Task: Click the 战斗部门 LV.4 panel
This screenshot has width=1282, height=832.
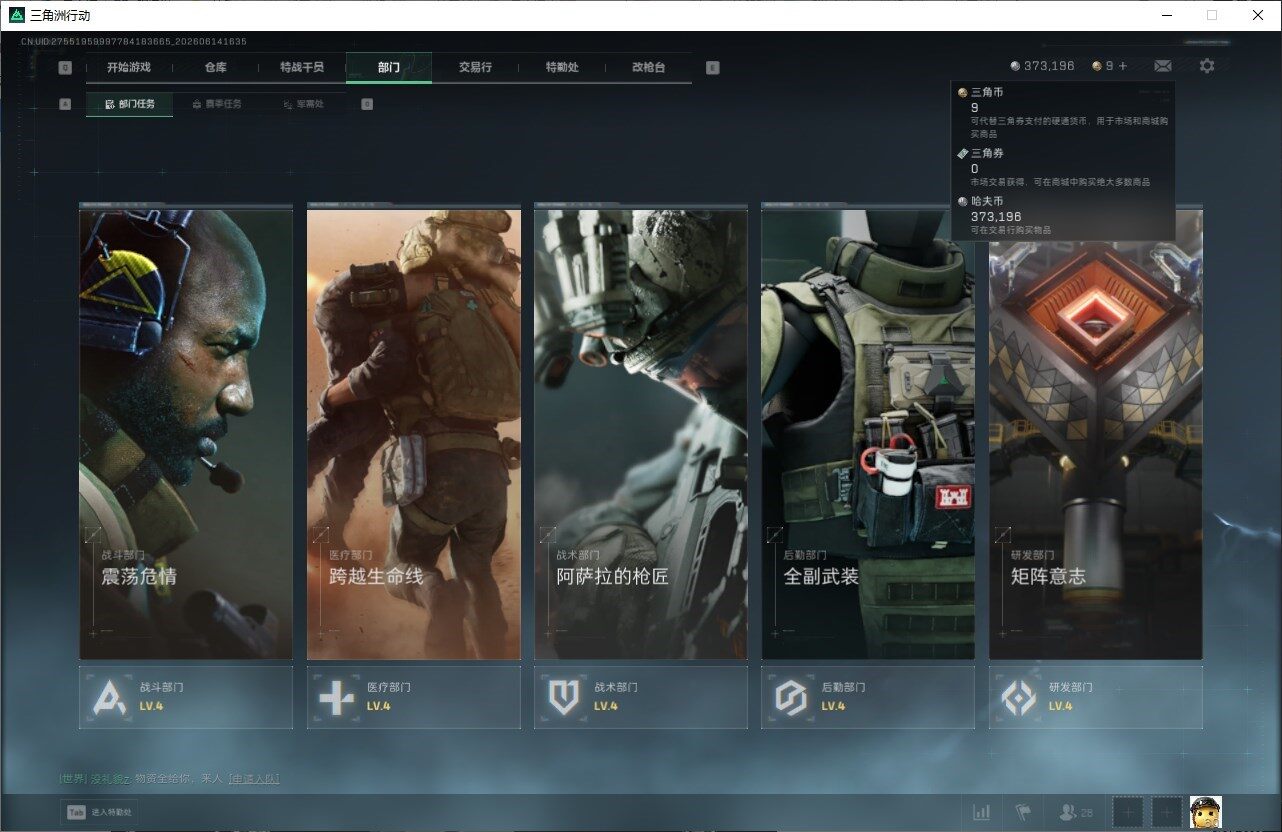Action: pos(186,697)
